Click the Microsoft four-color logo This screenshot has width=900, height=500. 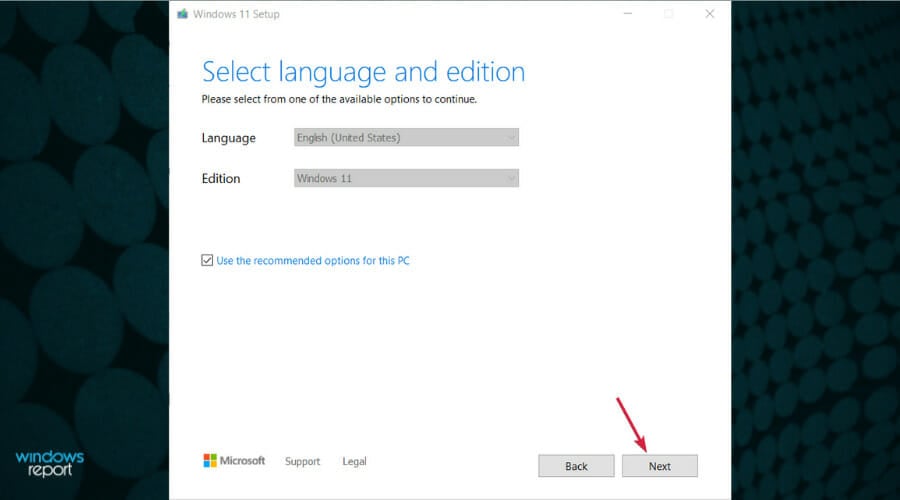click(210, 460)
